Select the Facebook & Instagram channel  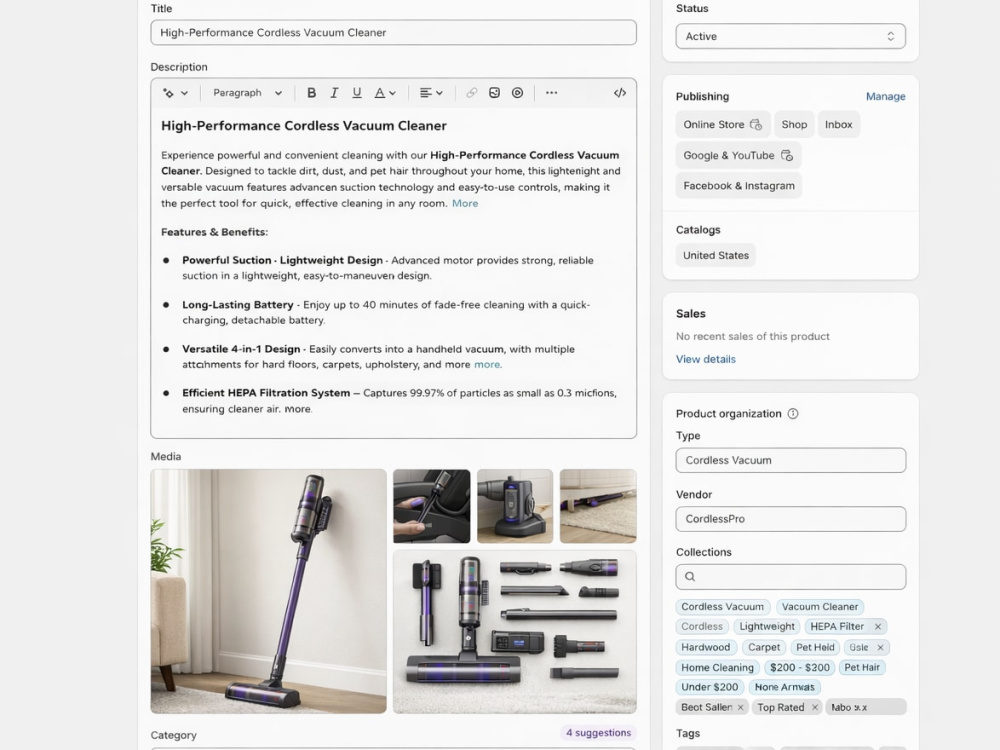(739, 186)
